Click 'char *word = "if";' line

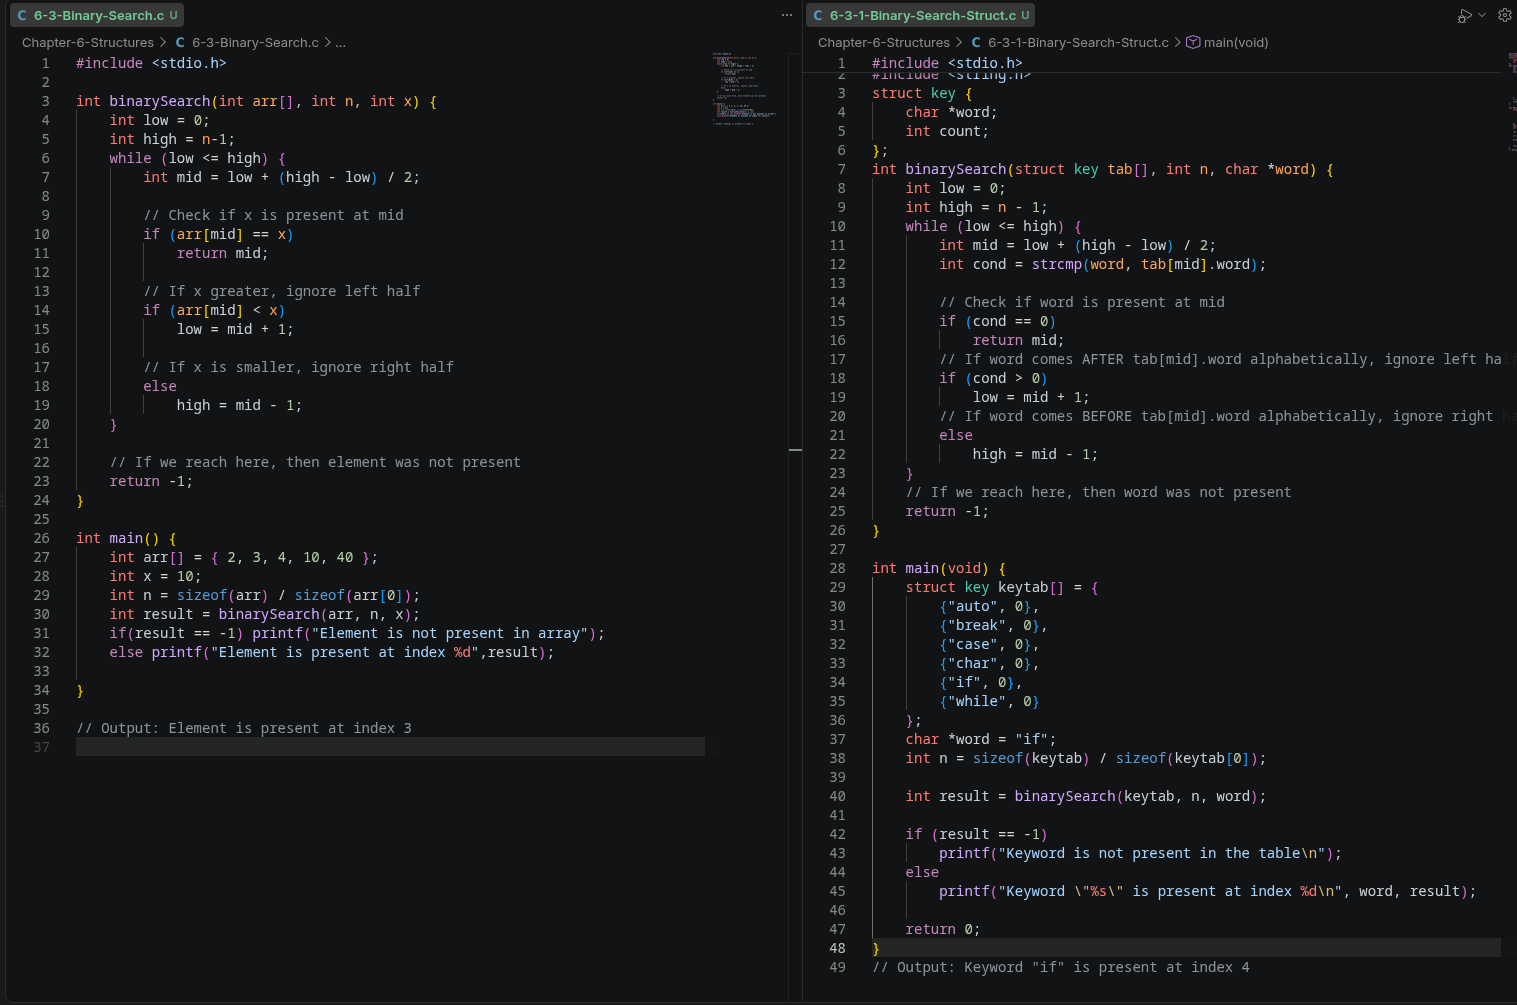tap(981, 739)
